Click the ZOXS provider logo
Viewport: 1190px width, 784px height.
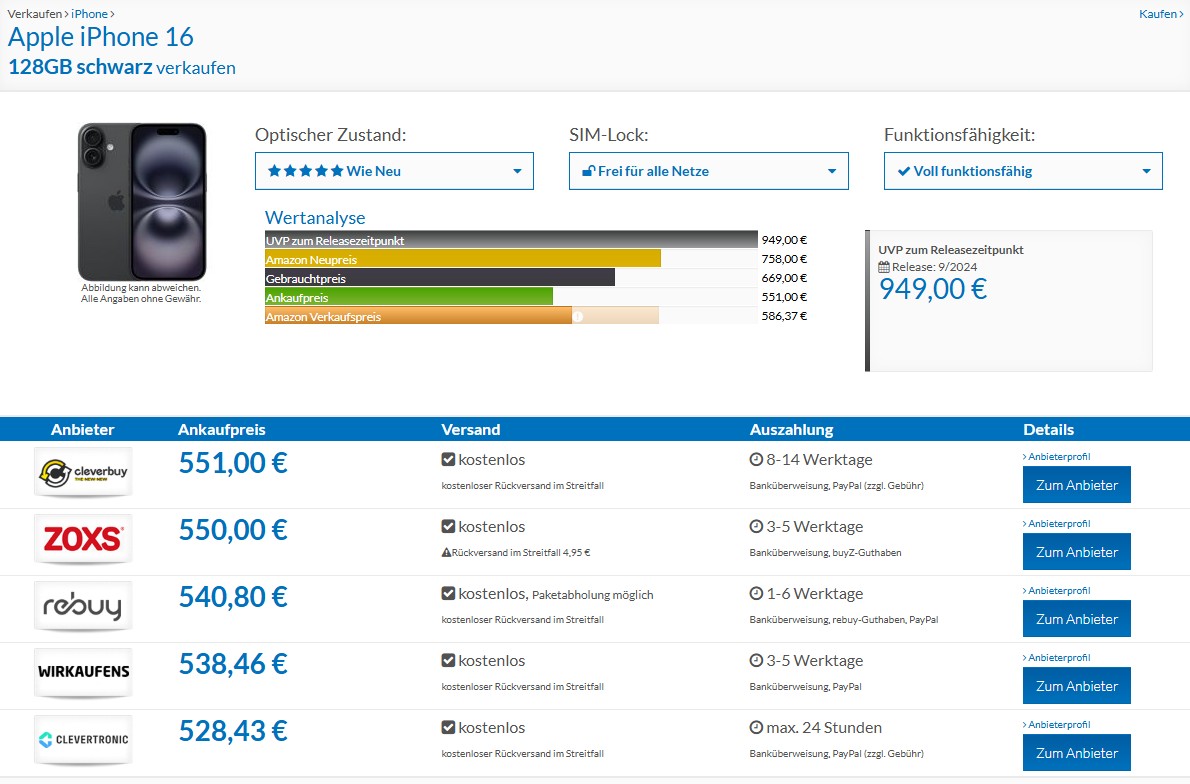coord(83,539)
